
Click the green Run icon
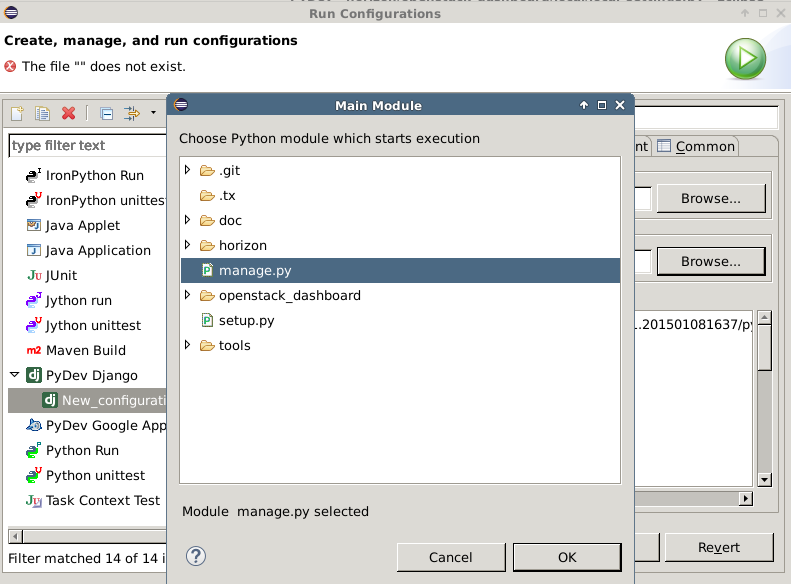pyautogui.click(x=745, y=59)
